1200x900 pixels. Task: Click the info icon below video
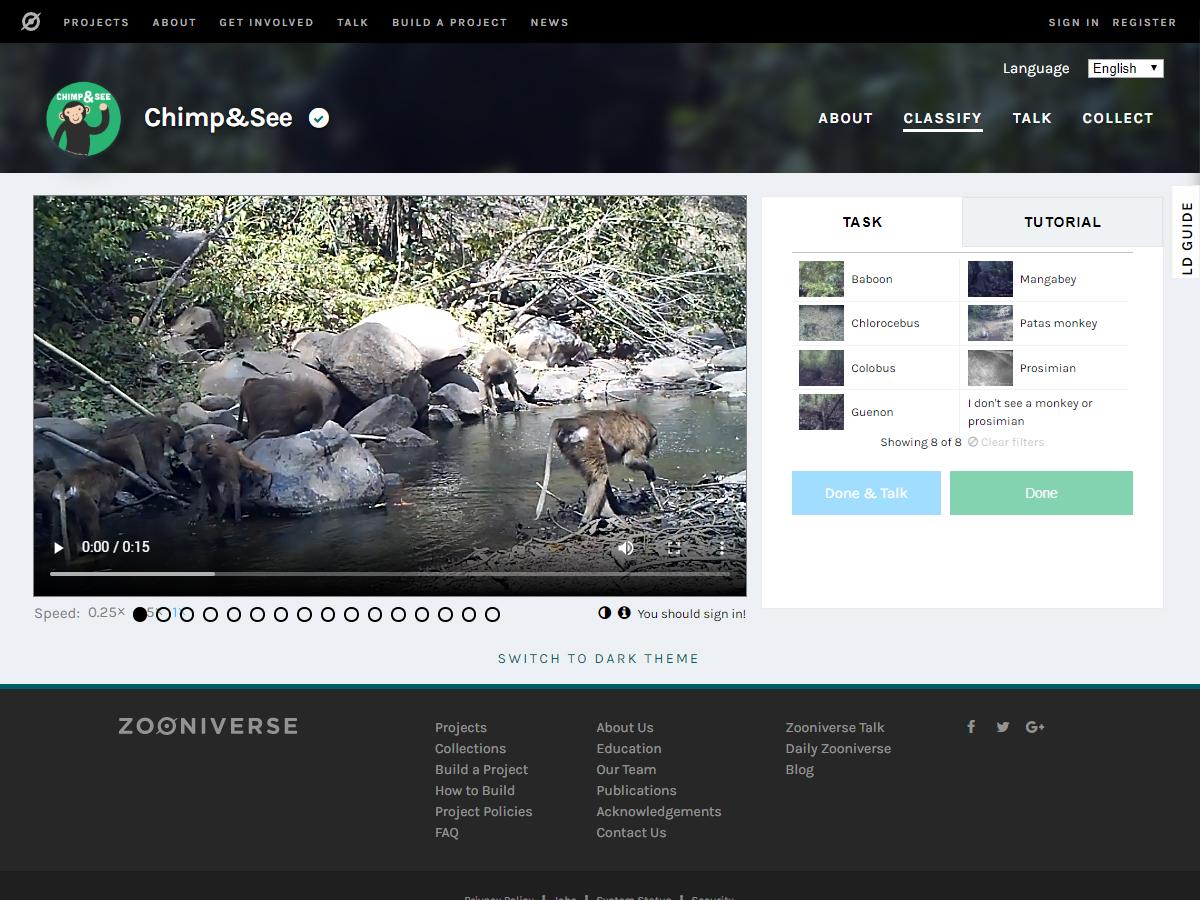[624, 613]
